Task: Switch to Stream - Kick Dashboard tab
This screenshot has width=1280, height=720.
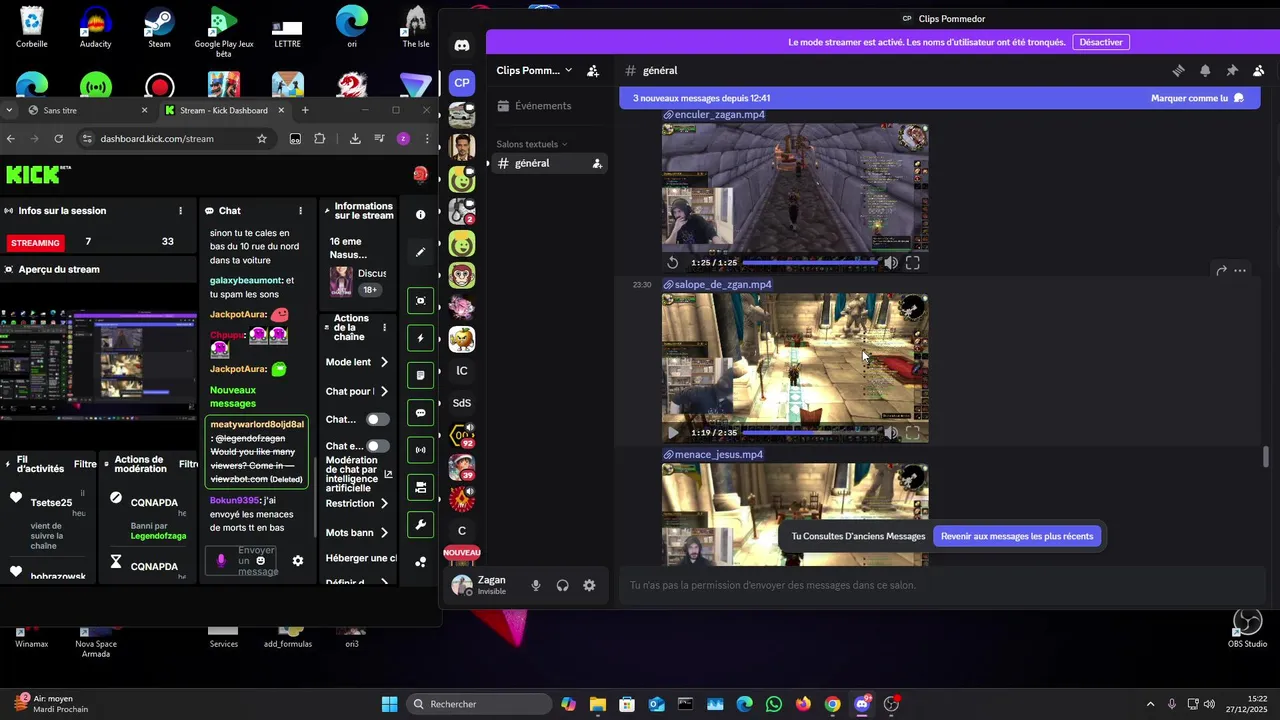Action: [x=224, y=110]
